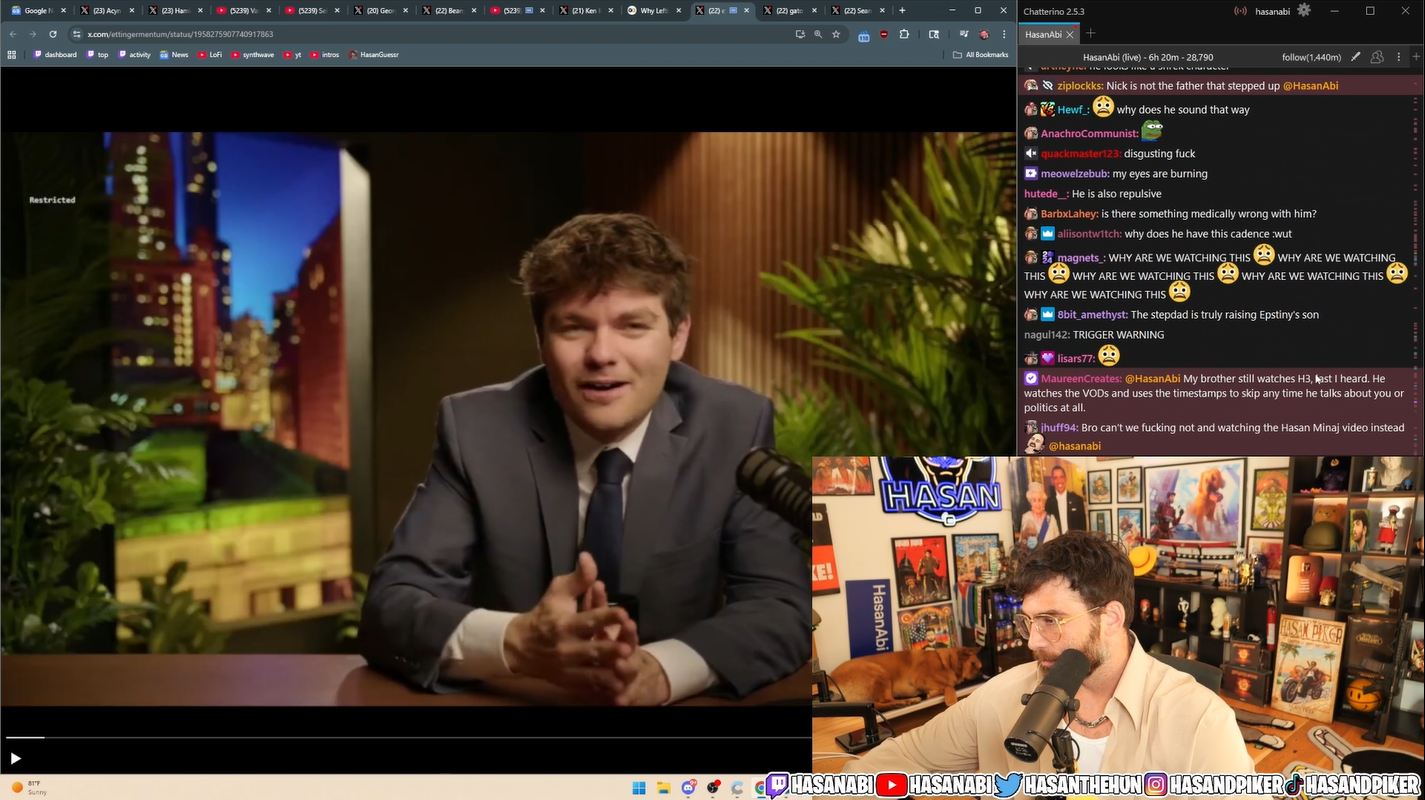Open the blue extension with badge counter
1425x800 pixels.
[863, 35]
